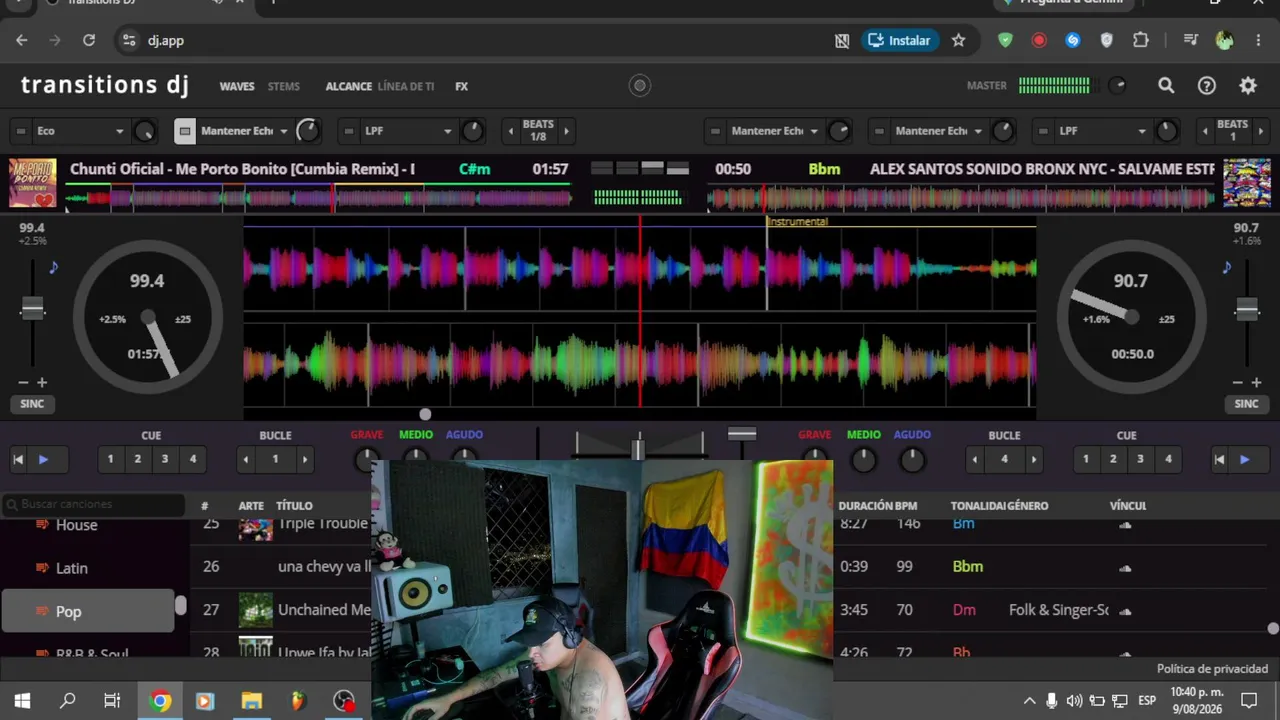
Task: Toggle the second Mantener Echo on right deck
Action: (878, 131)
